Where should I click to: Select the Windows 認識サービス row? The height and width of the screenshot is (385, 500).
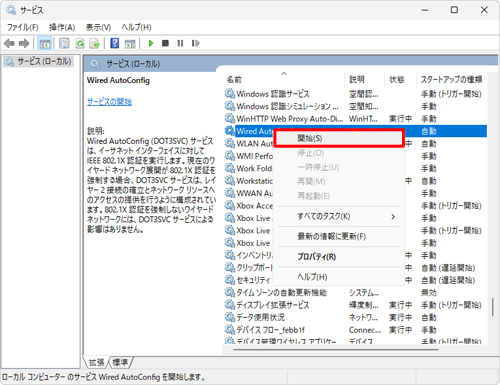[355, 94]
